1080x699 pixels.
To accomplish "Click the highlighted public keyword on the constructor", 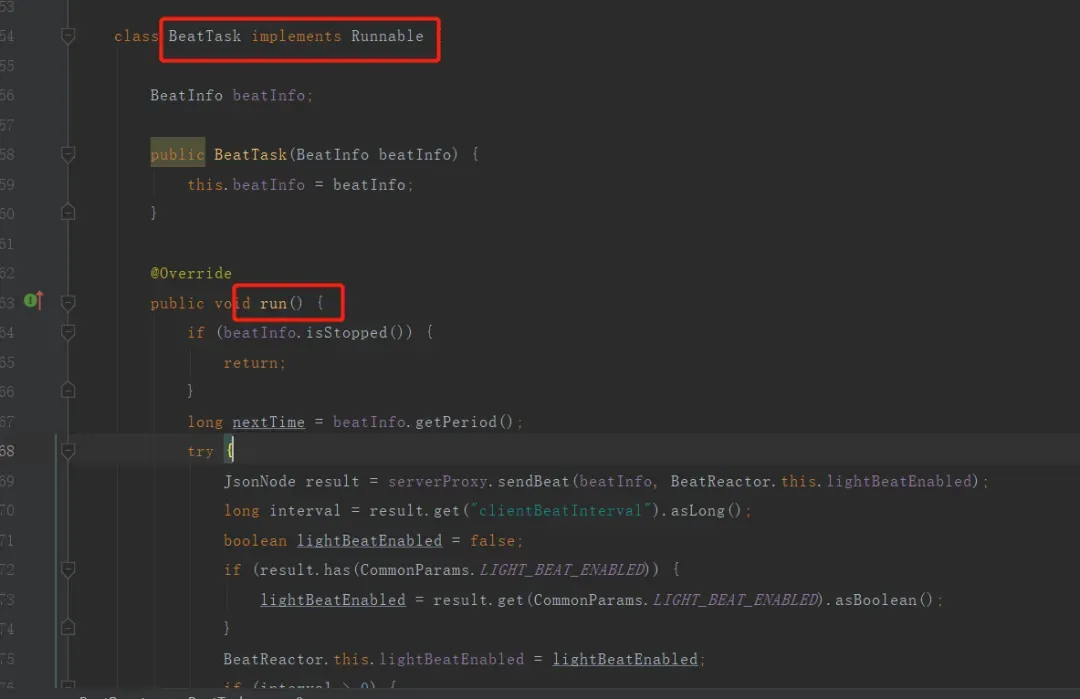I will click(x=177, y=154).
